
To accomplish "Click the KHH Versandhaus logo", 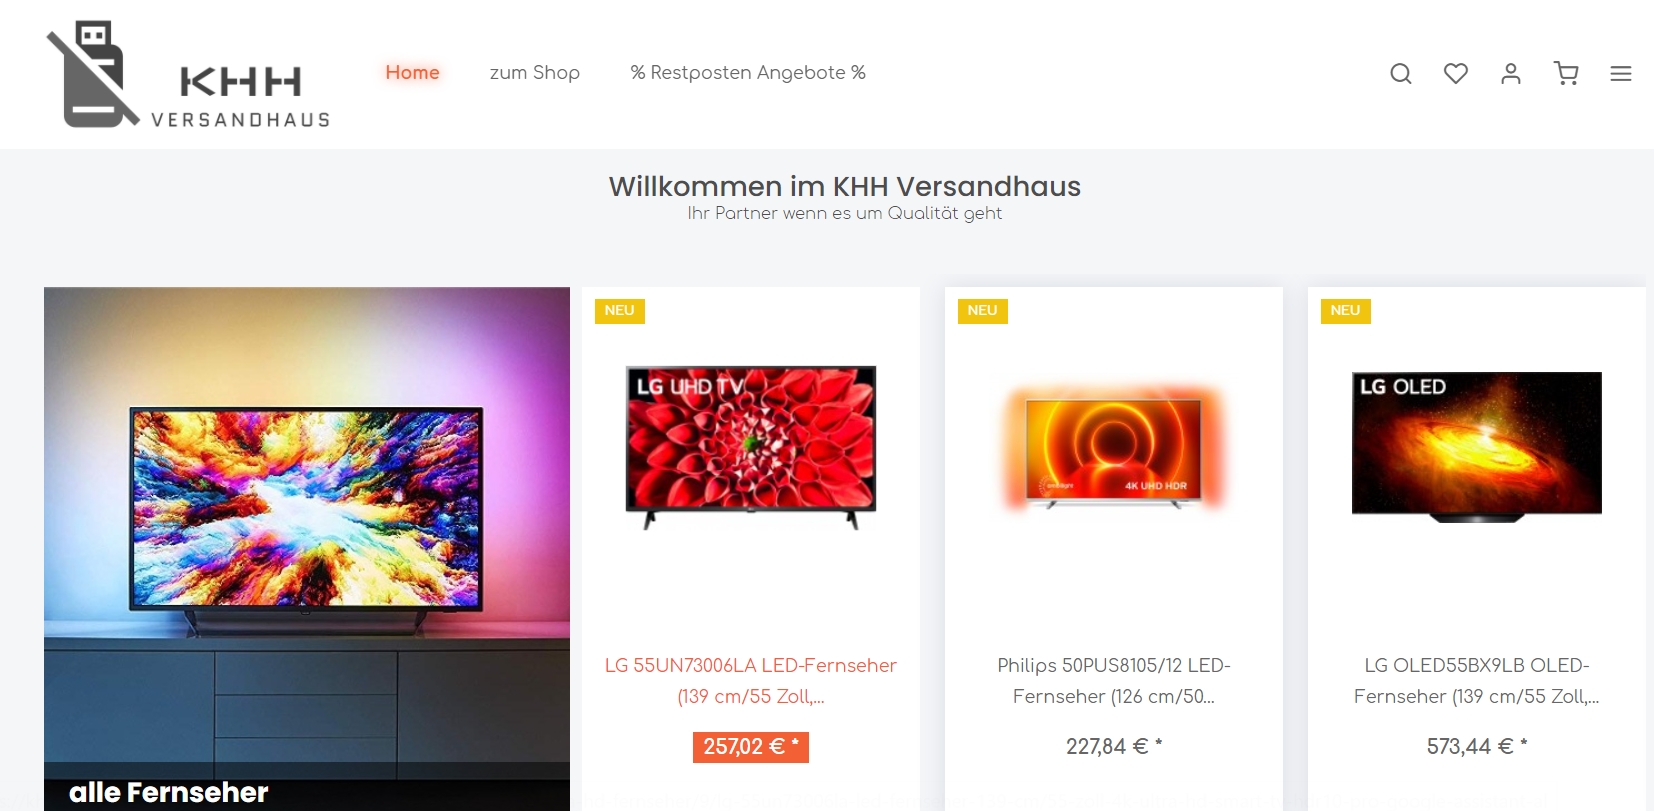I will [x=188, y=75].
